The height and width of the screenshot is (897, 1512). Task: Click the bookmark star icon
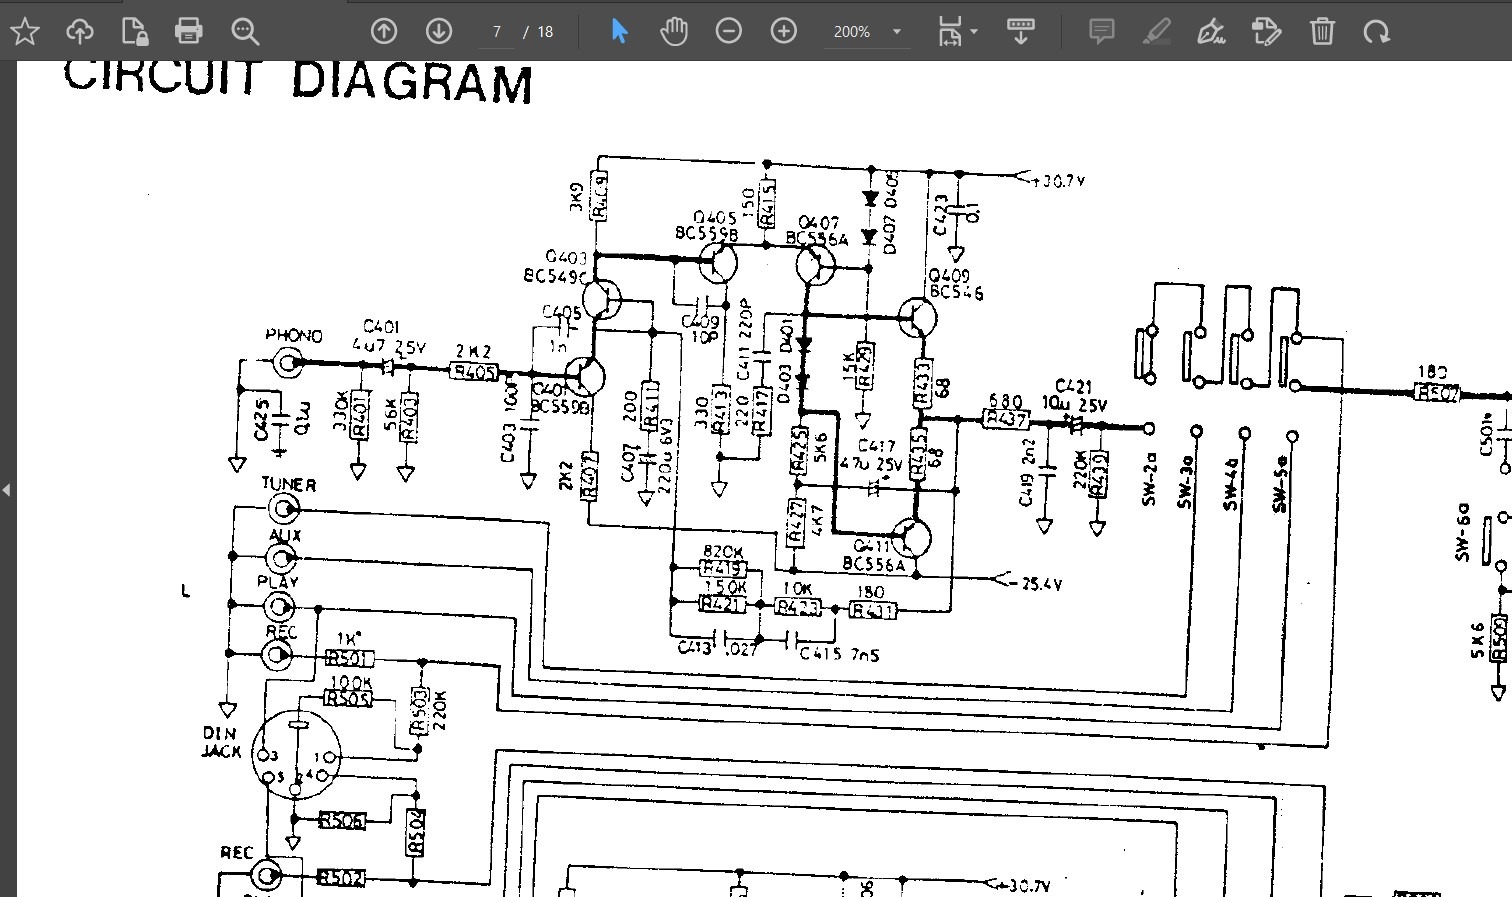pyautogui.click(x=25, y=32)
